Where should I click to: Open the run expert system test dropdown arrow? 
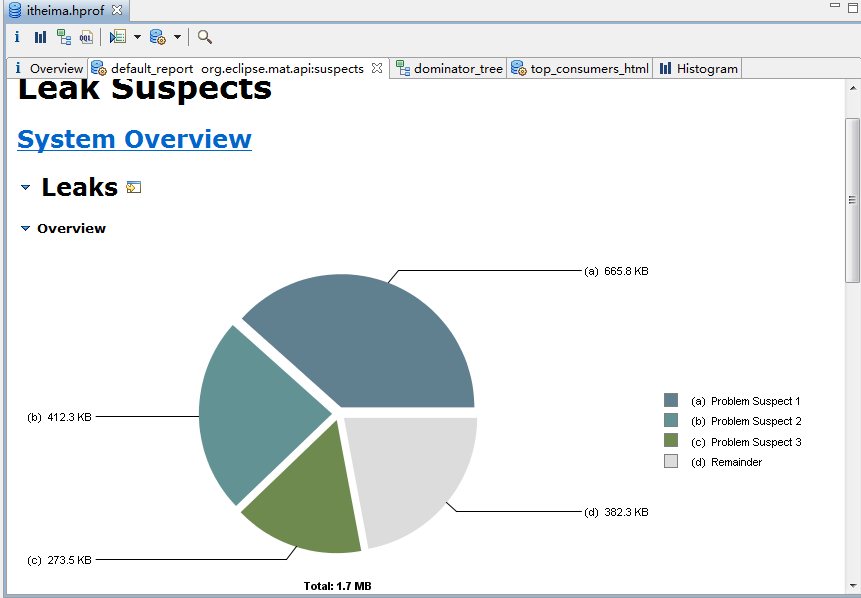coord(137,37)
